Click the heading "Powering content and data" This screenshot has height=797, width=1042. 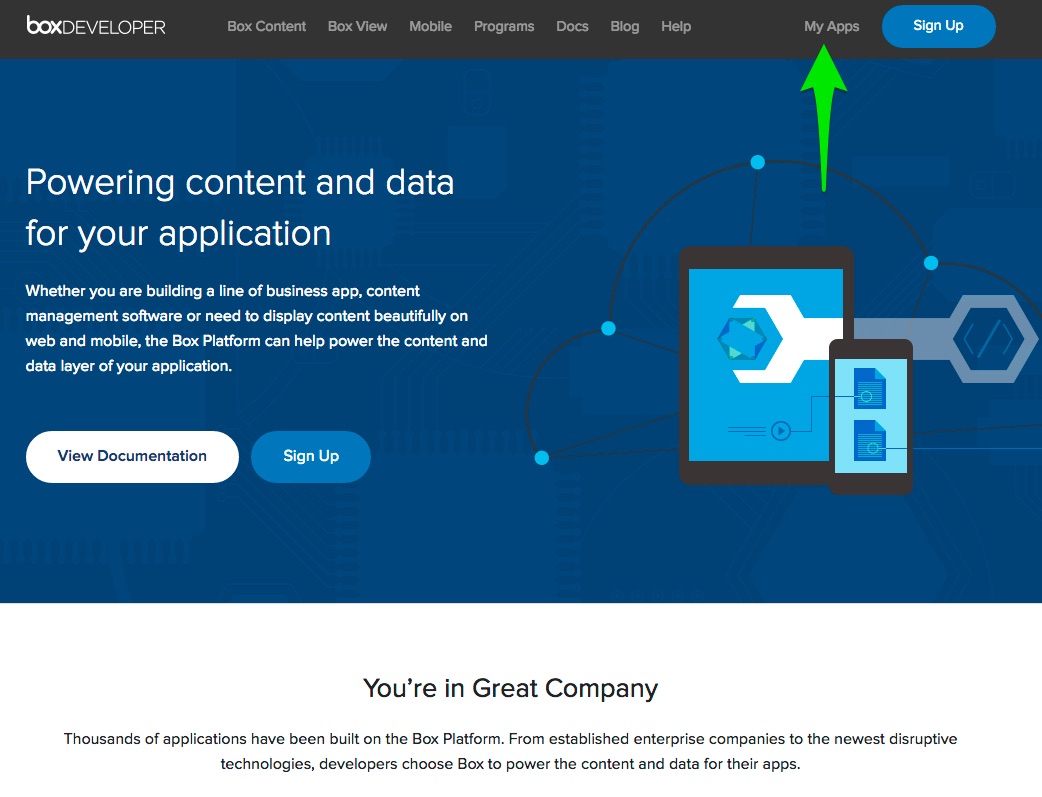pos(240,207)
